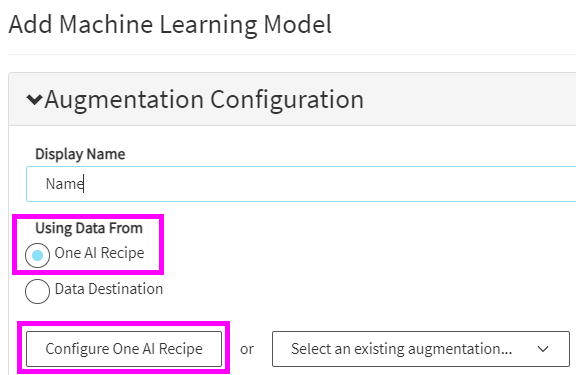Click the Configure One AI Recipe button
This screenshot has height=375, width=576.
[124, 349]
